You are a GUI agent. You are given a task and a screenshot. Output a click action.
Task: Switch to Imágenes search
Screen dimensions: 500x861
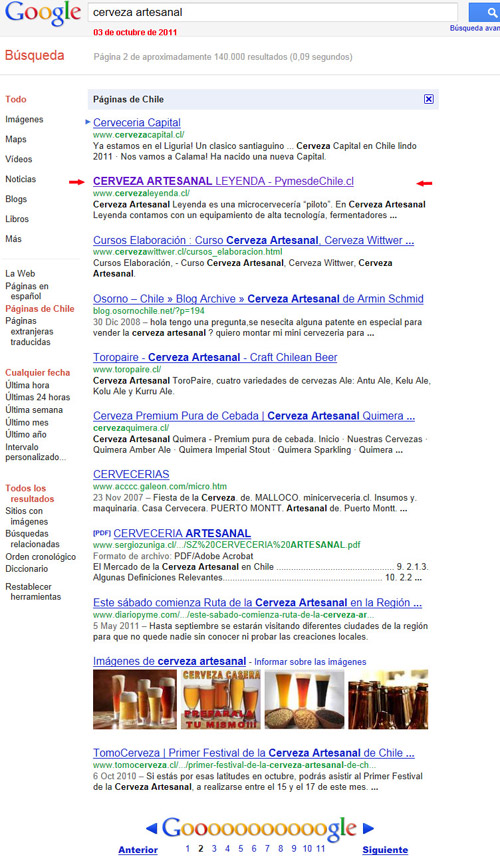[x=24, y=119]
